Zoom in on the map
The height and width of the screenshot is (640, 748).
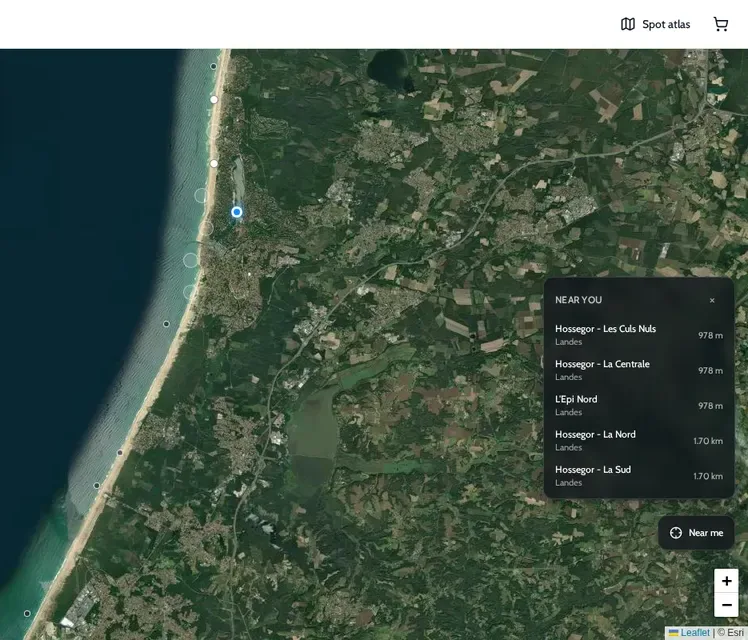[726, 581]
